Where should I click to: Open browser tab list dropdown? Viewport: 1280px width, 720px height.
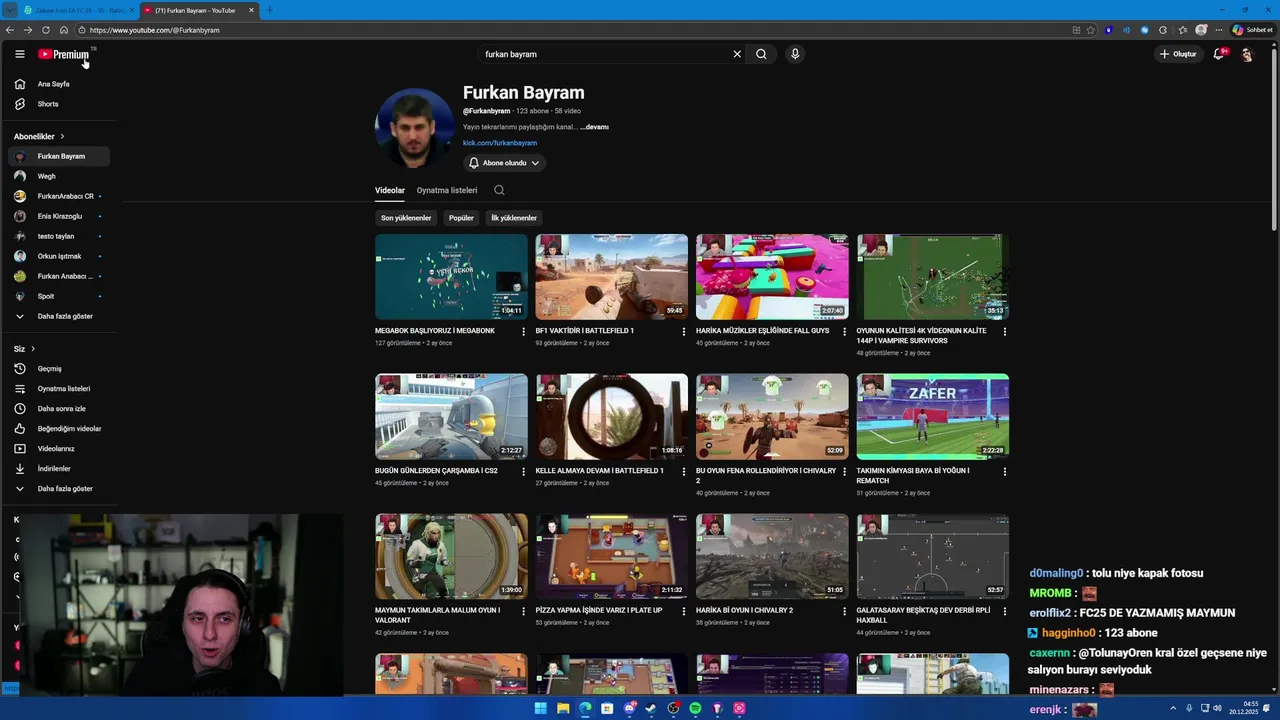(x=10, y=10)
